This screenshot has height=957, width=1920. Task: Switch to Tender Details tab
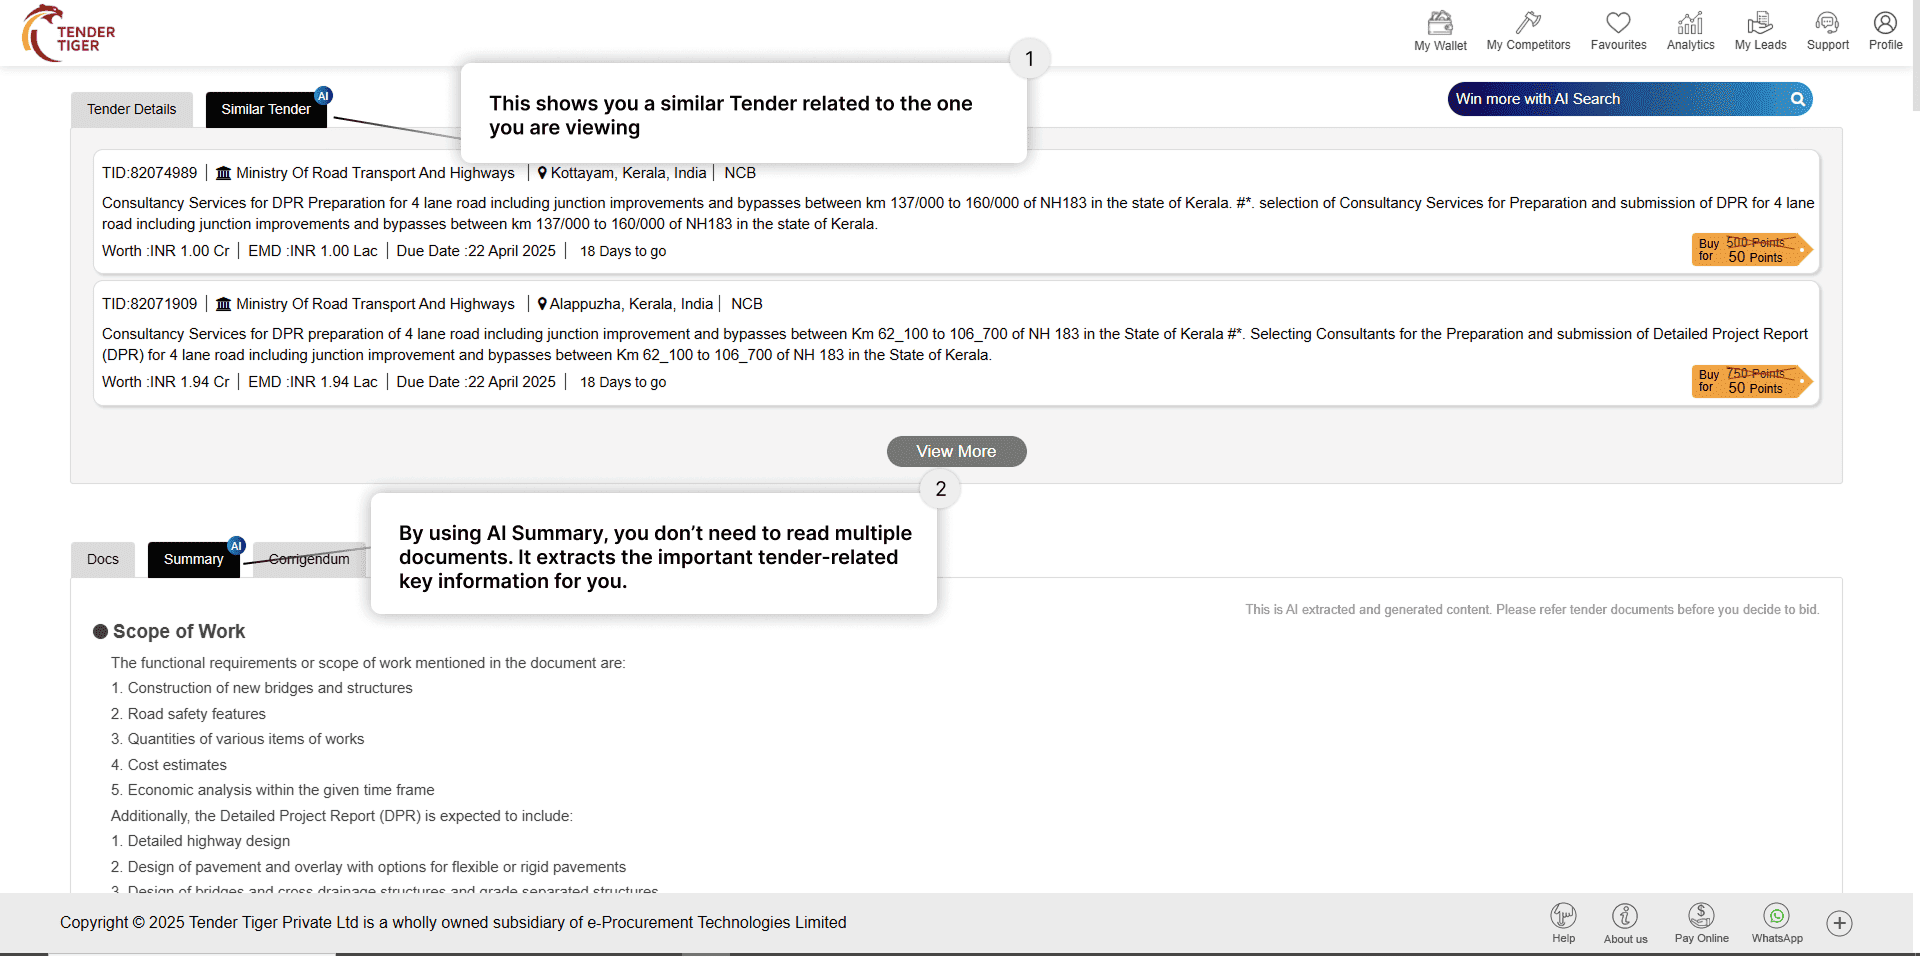point(131,109)
